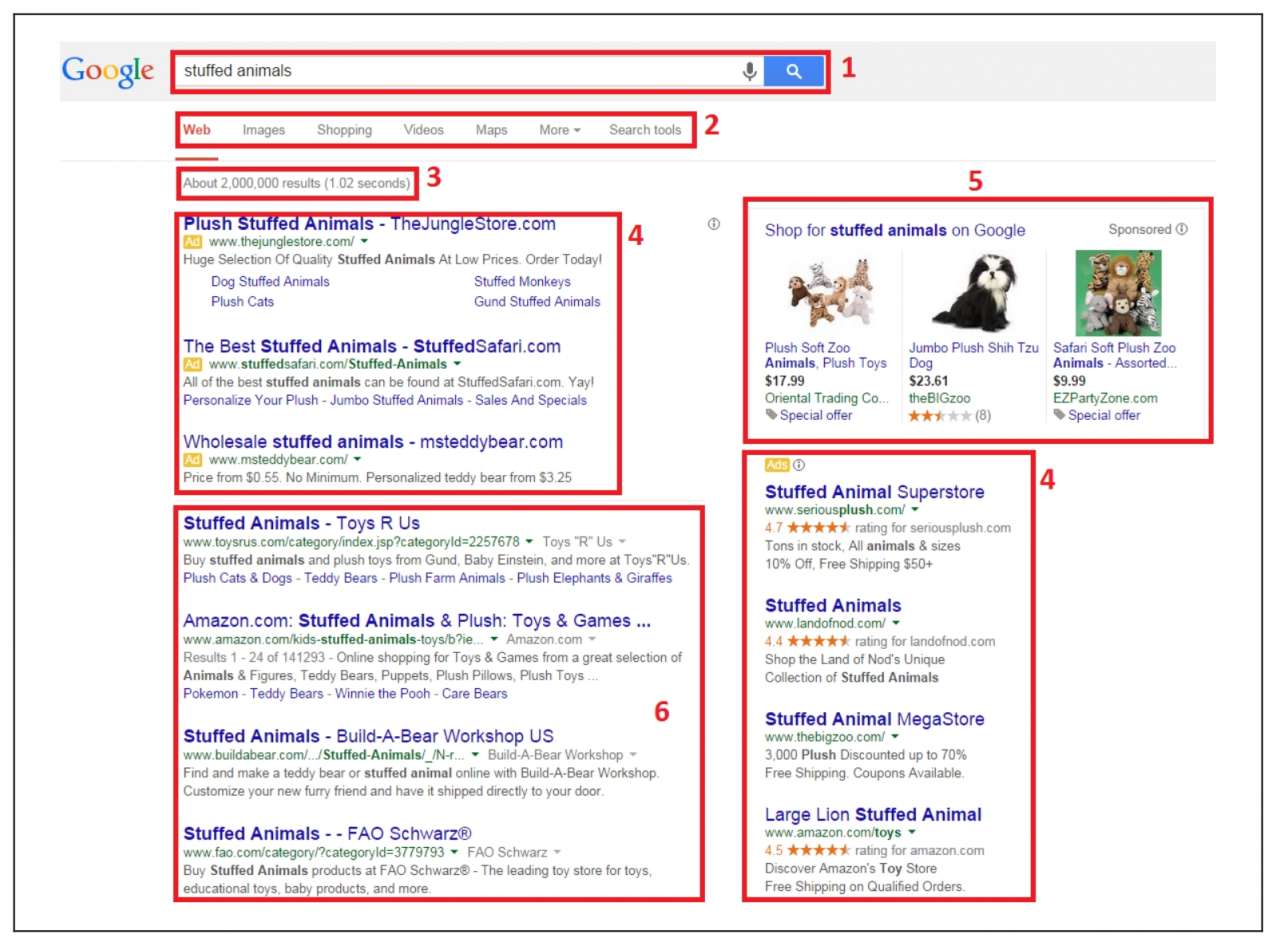Open the Stuffed Animal Superstore ad
1280x942 pixels.
click(874, 492)
